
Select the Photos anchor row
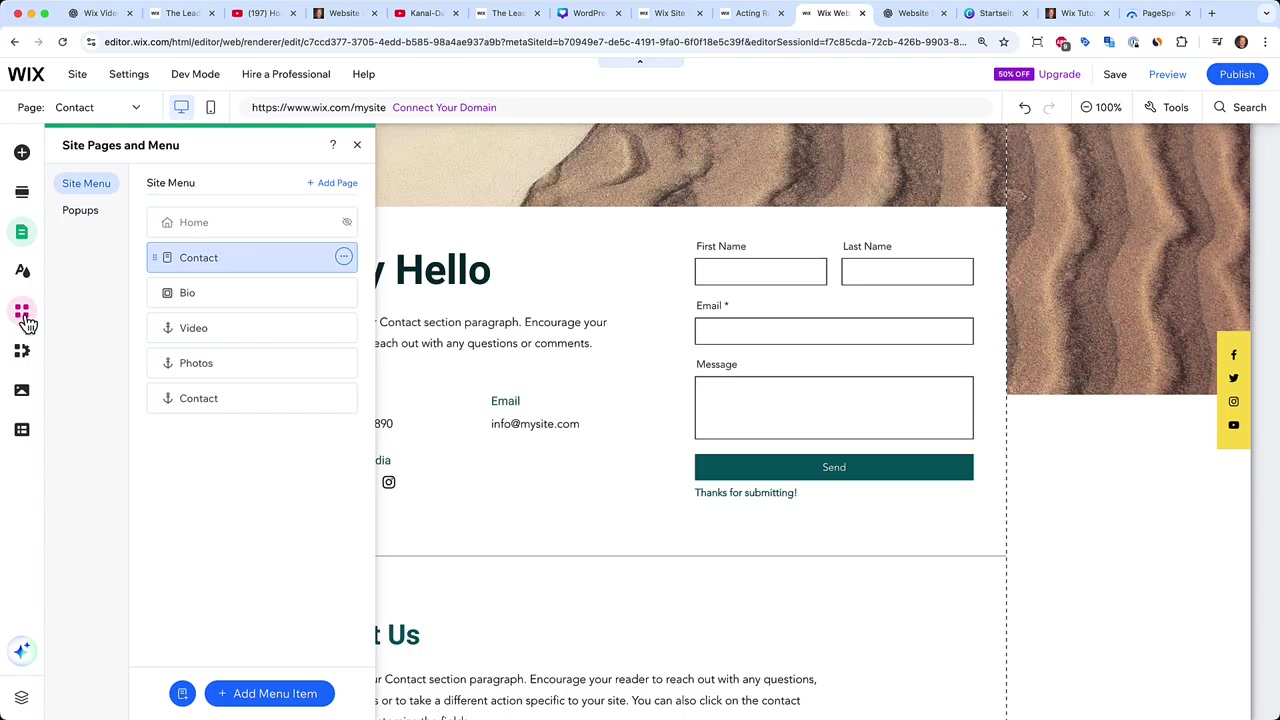251,363
